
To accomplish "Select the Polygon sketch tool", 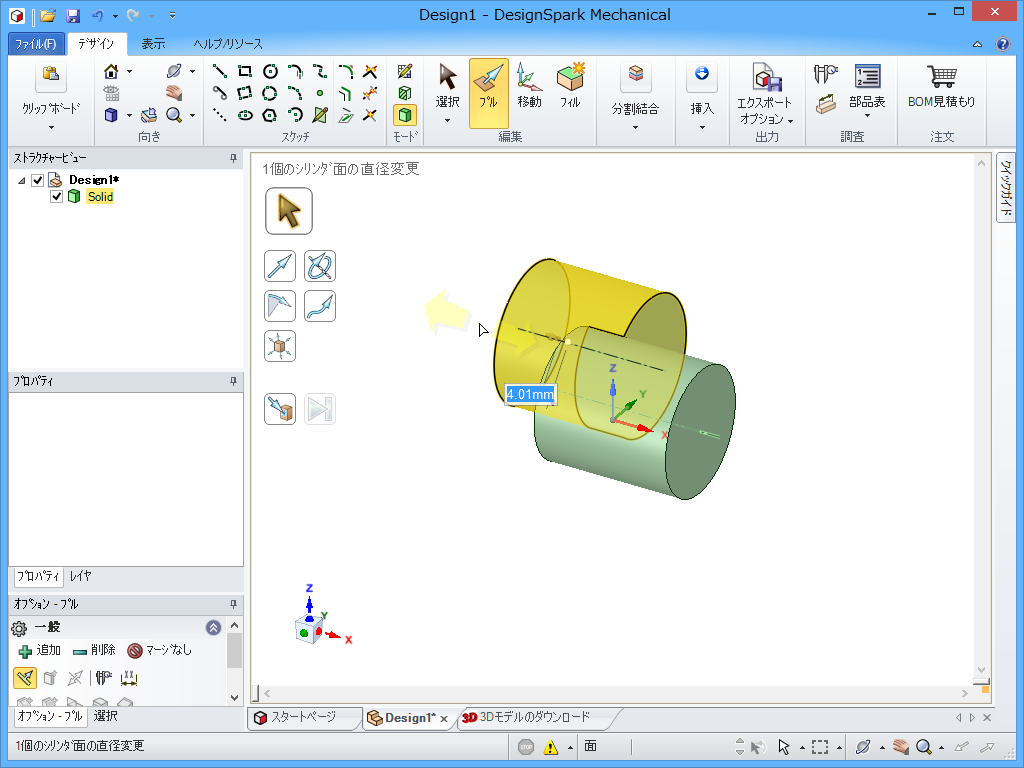I will click(x=270, y=116).
